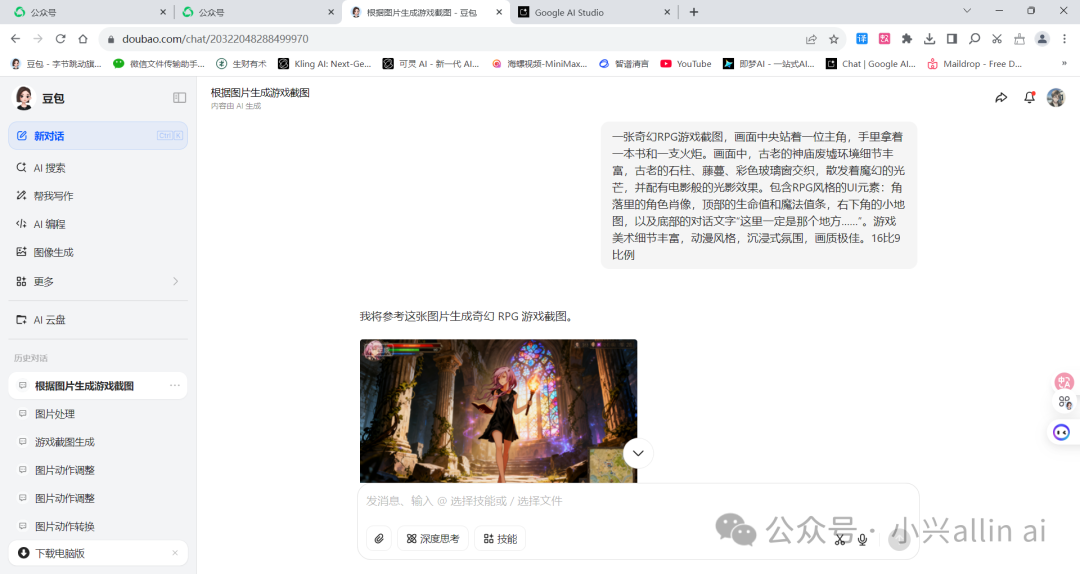Open the 技能 skills menu

click(x=500, y=538)
